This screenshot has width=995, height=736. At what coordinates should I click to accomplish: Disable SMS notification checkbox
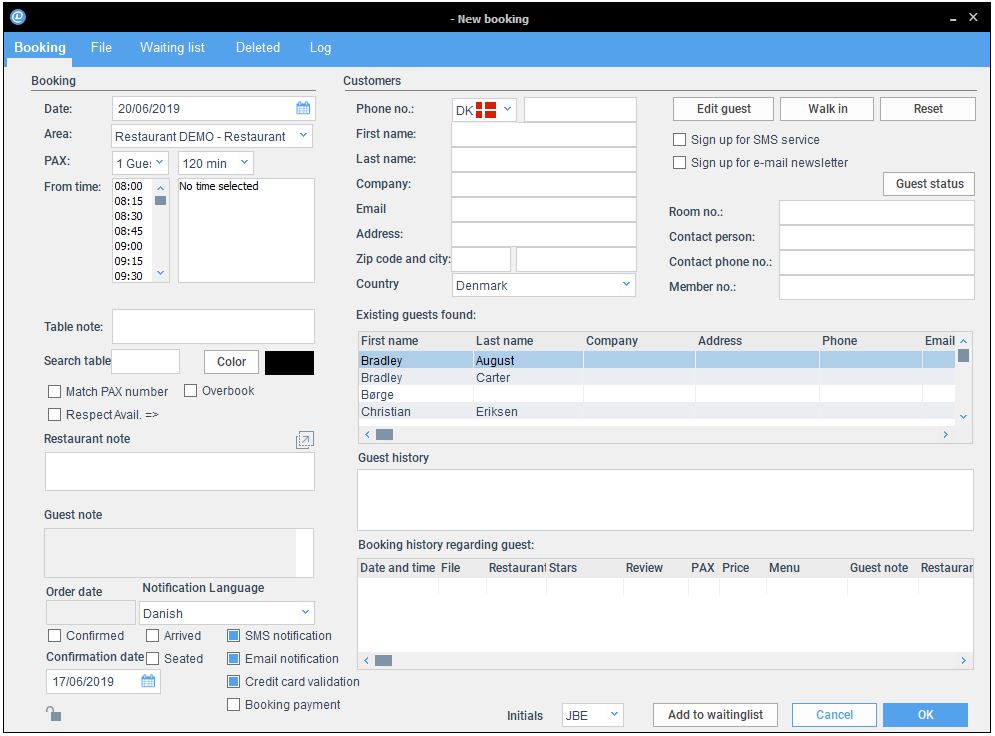[234, 635]
